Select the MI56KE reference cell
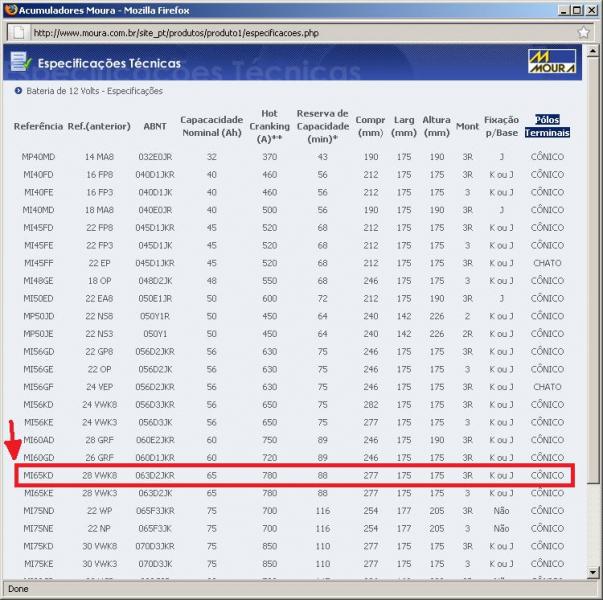Viewport: 603px width, 600px height. coord(38,422)
